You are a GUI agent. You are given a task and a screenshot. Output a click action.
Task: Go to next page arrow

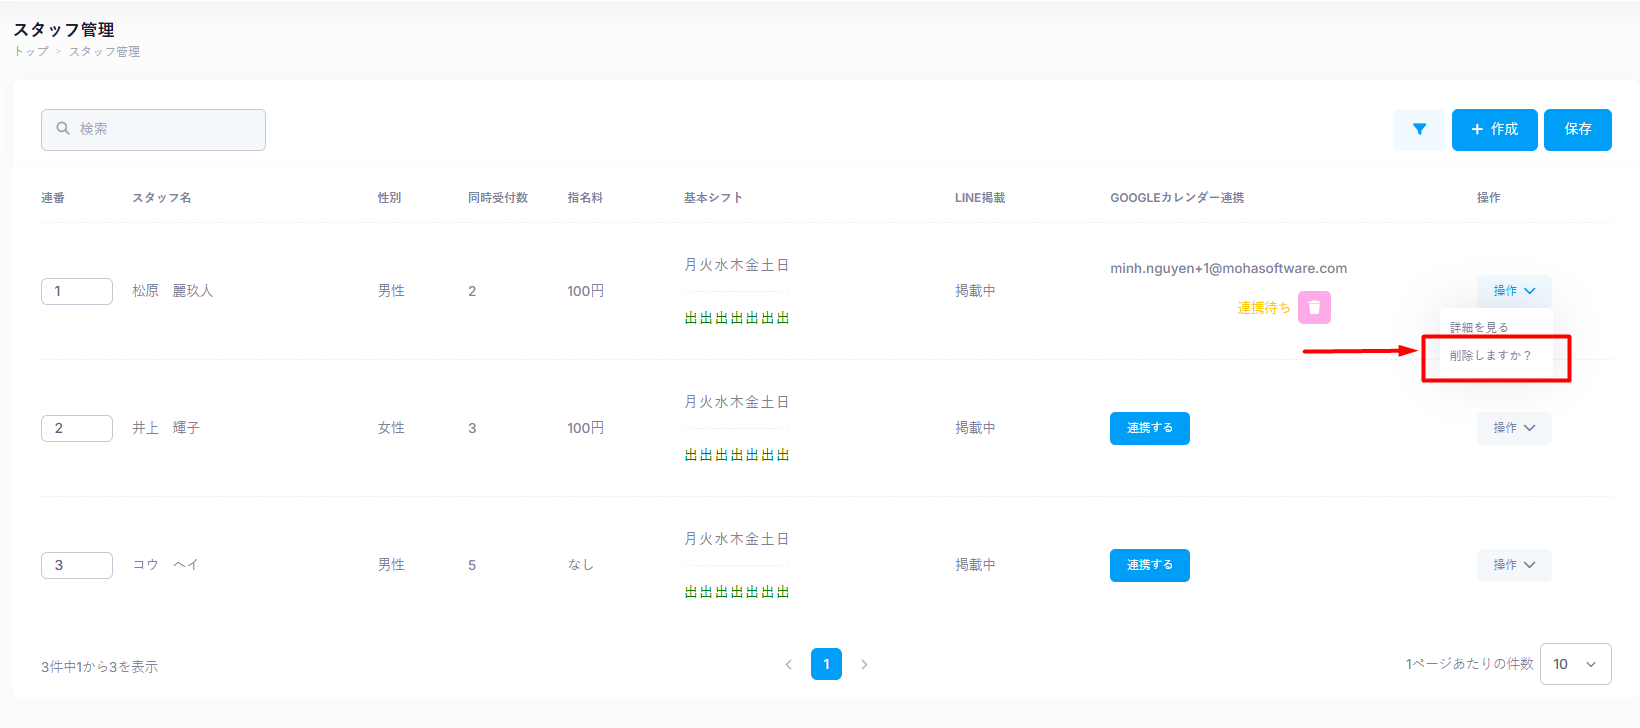coord(864,665)
